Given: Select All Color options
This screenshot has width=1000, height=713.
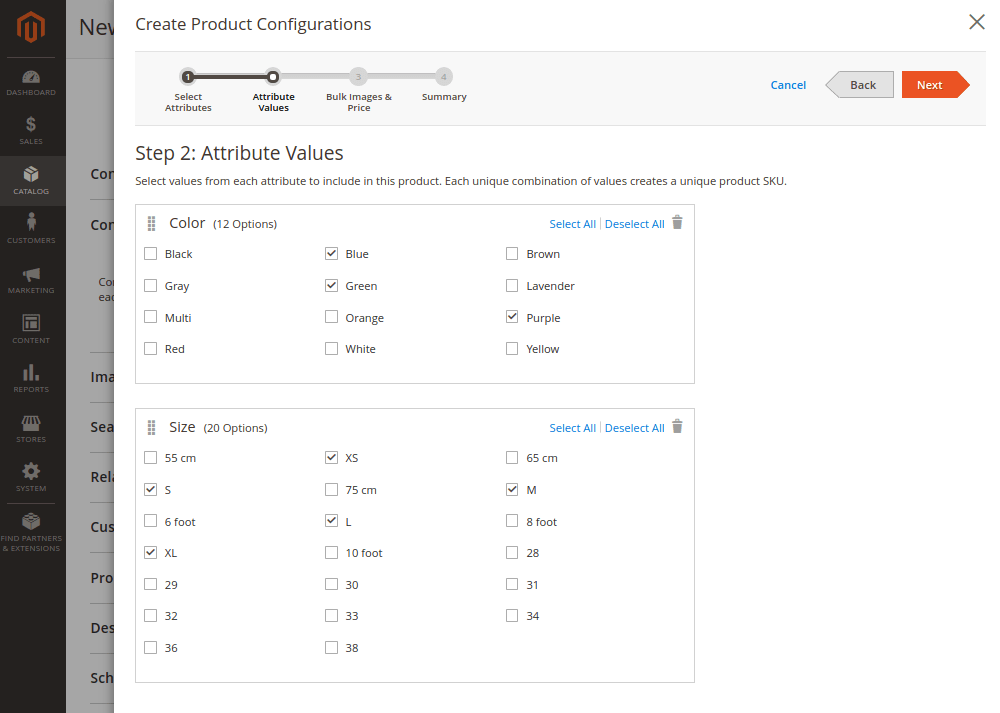Looking at the screenshot, I should click(572, 224).
